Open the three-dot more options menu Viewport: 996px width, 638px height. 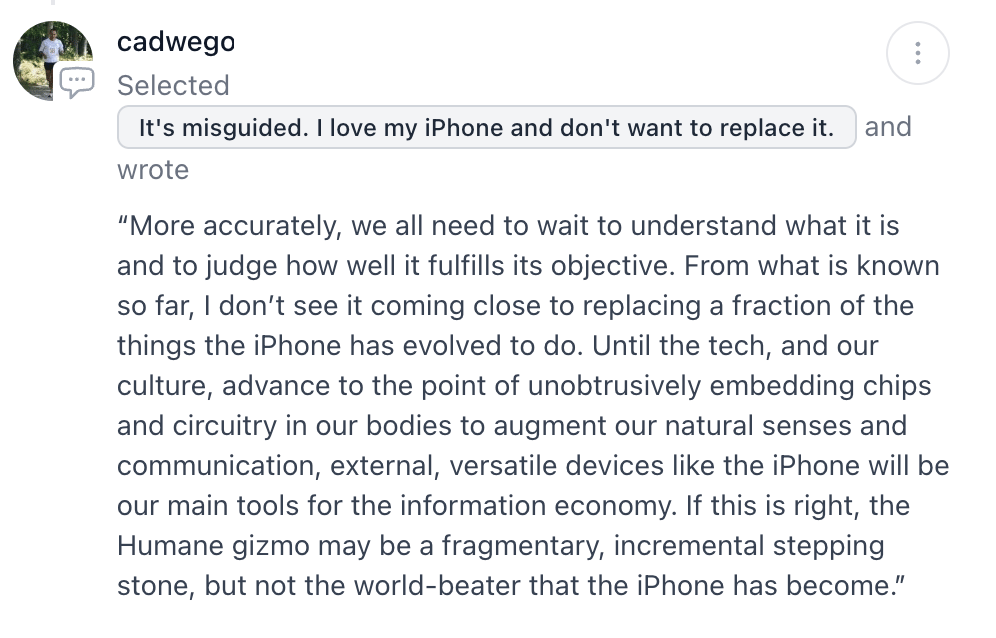(x=917, y=53)
